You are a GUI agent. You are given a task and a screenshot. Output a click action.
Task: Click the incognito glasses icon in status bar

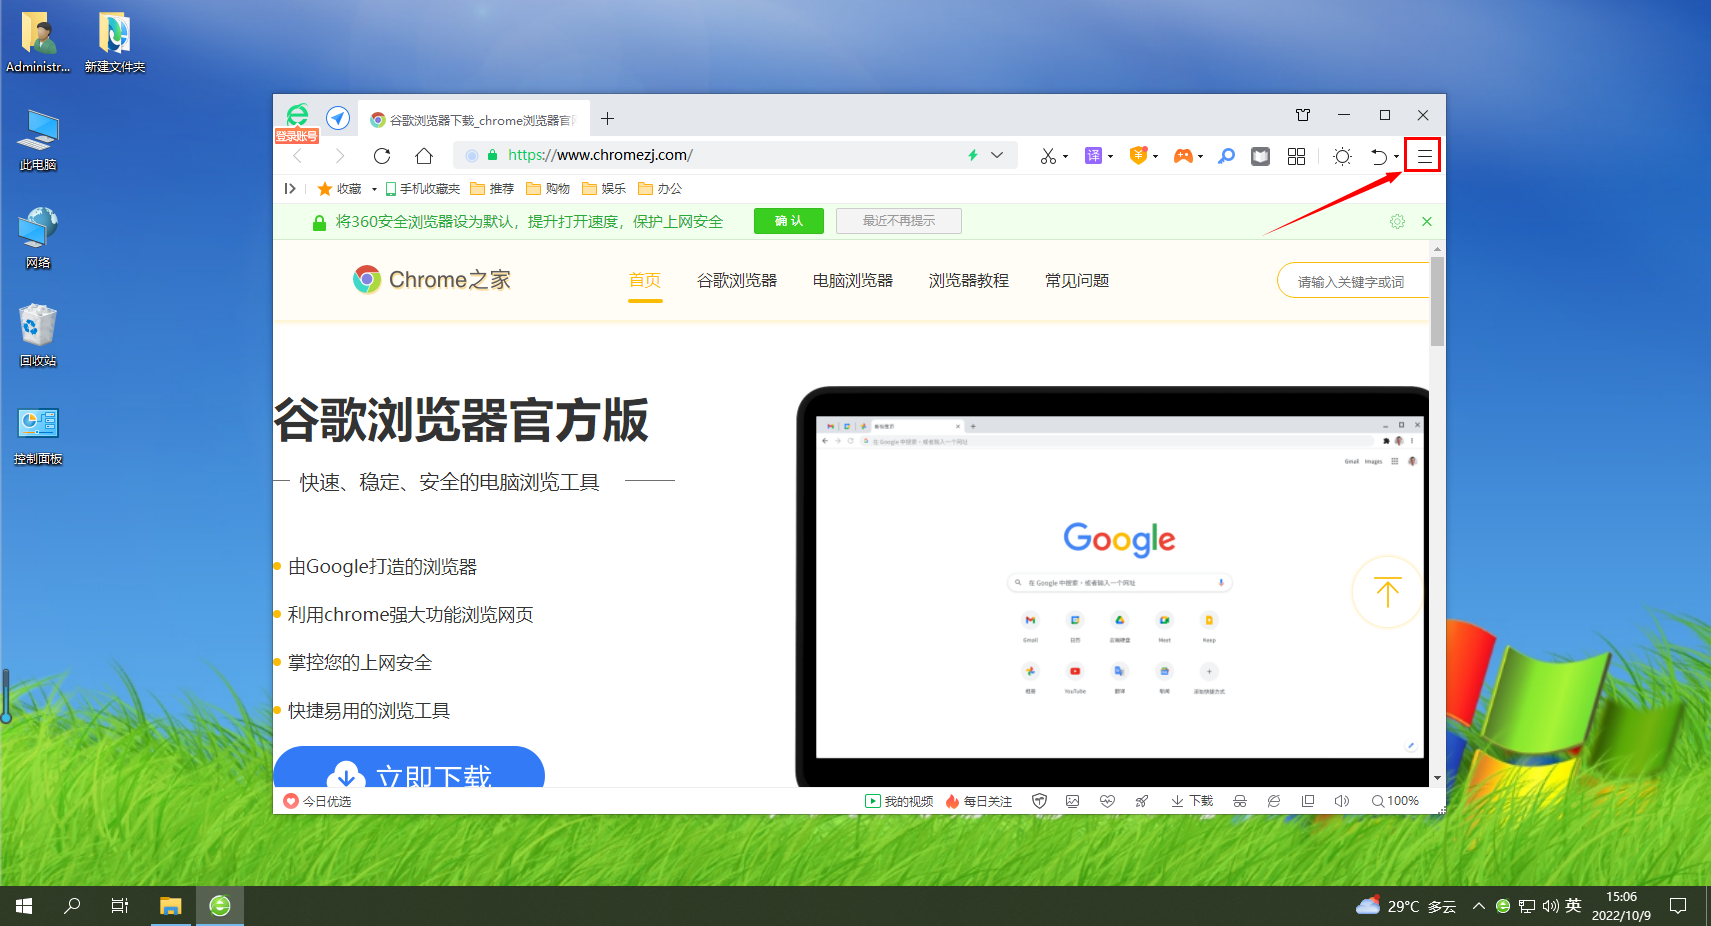click(x=1240, y=801)
